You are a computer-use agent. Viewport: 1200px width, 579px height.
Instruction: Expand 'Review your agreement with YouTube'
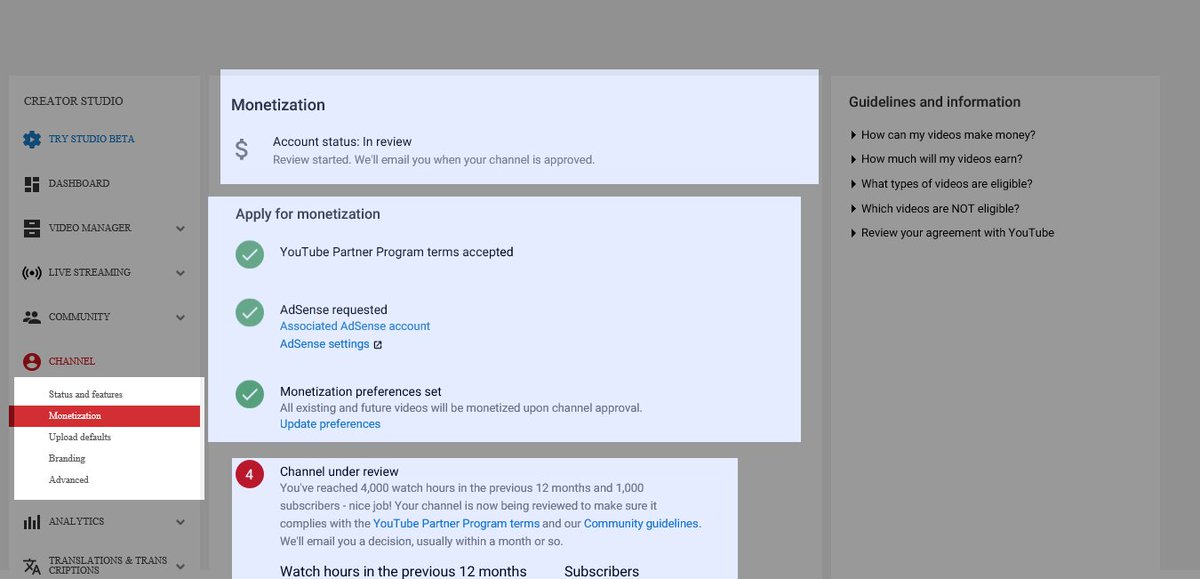[952, 233]
